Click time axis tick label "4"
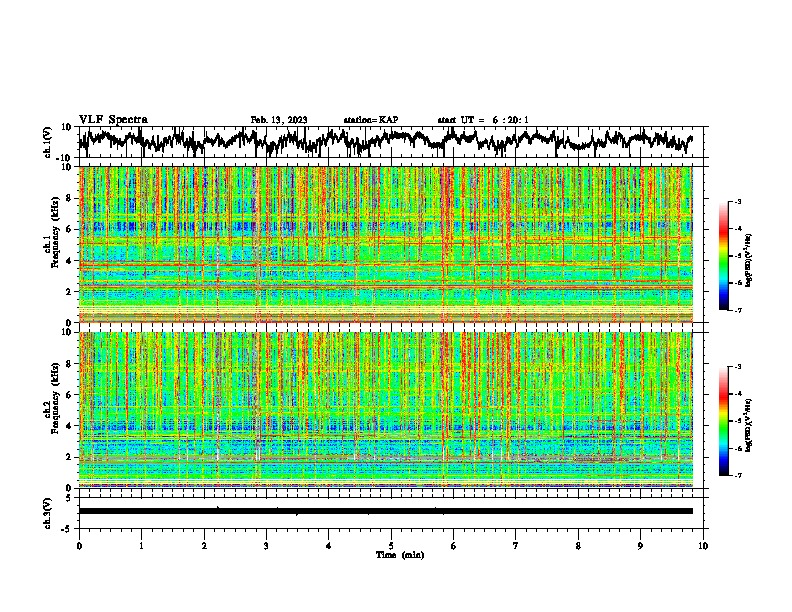Image resolution: width=792 pixels, height=612 pixels. pyautogui.click(x=329, y=546)
